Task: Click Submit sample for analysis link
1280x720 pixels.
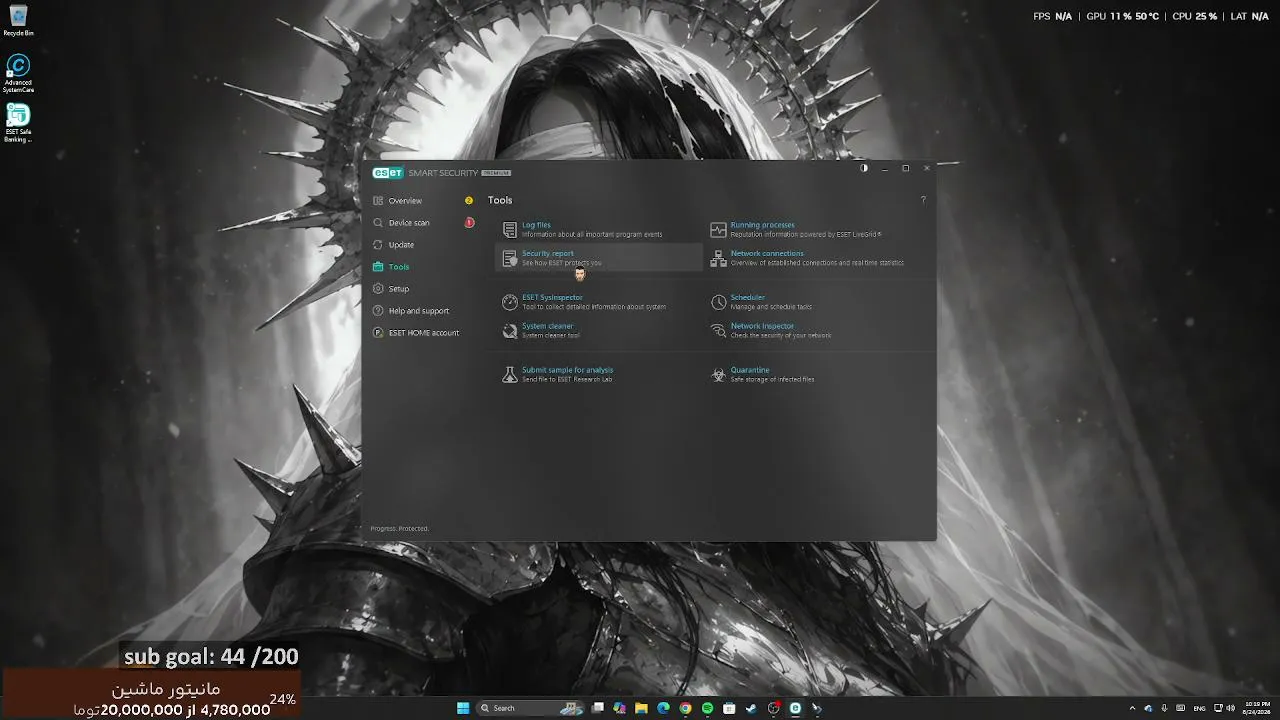Action: pyautogui.click(x=568, y=370)
